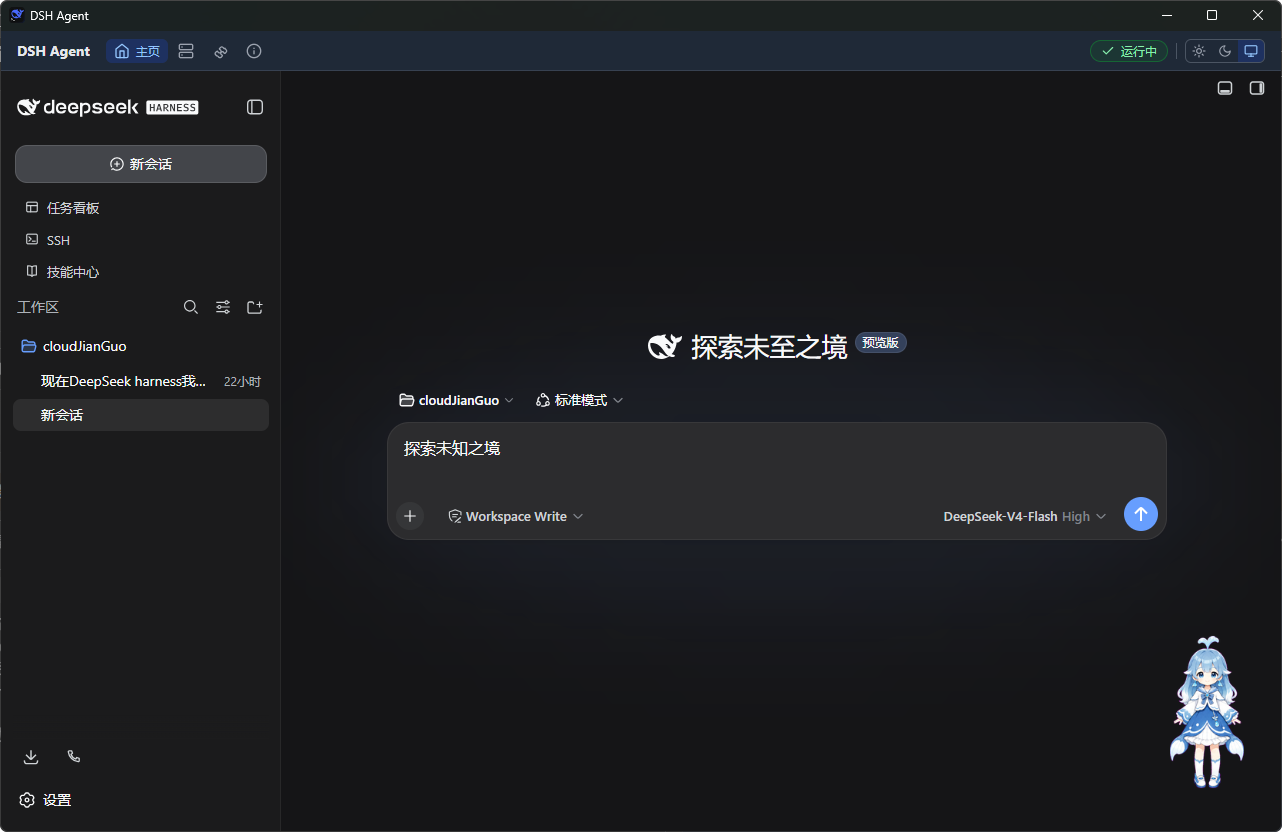
Task: Click the deepseek HARNESS logo
Action: [108, 107]
